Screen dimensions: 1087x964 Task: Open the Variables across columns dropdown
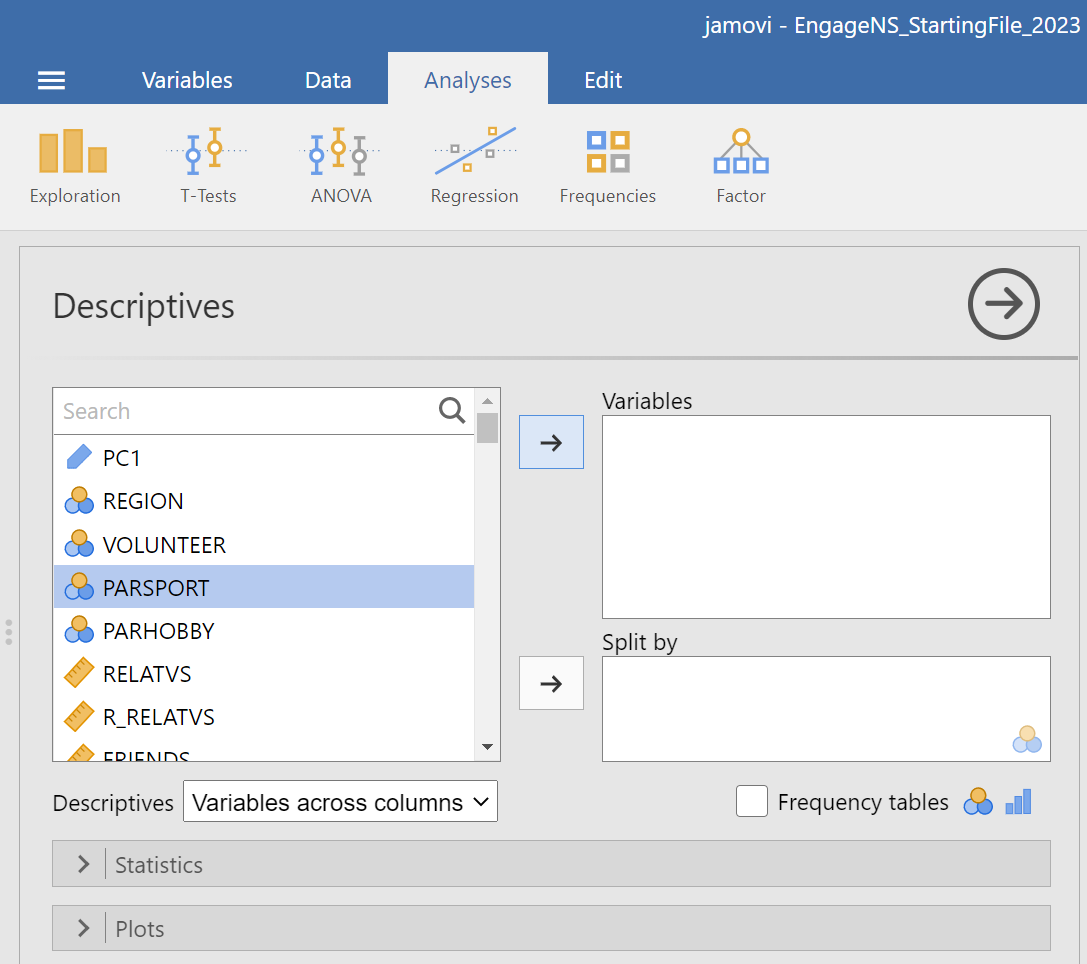pos(340,802)
